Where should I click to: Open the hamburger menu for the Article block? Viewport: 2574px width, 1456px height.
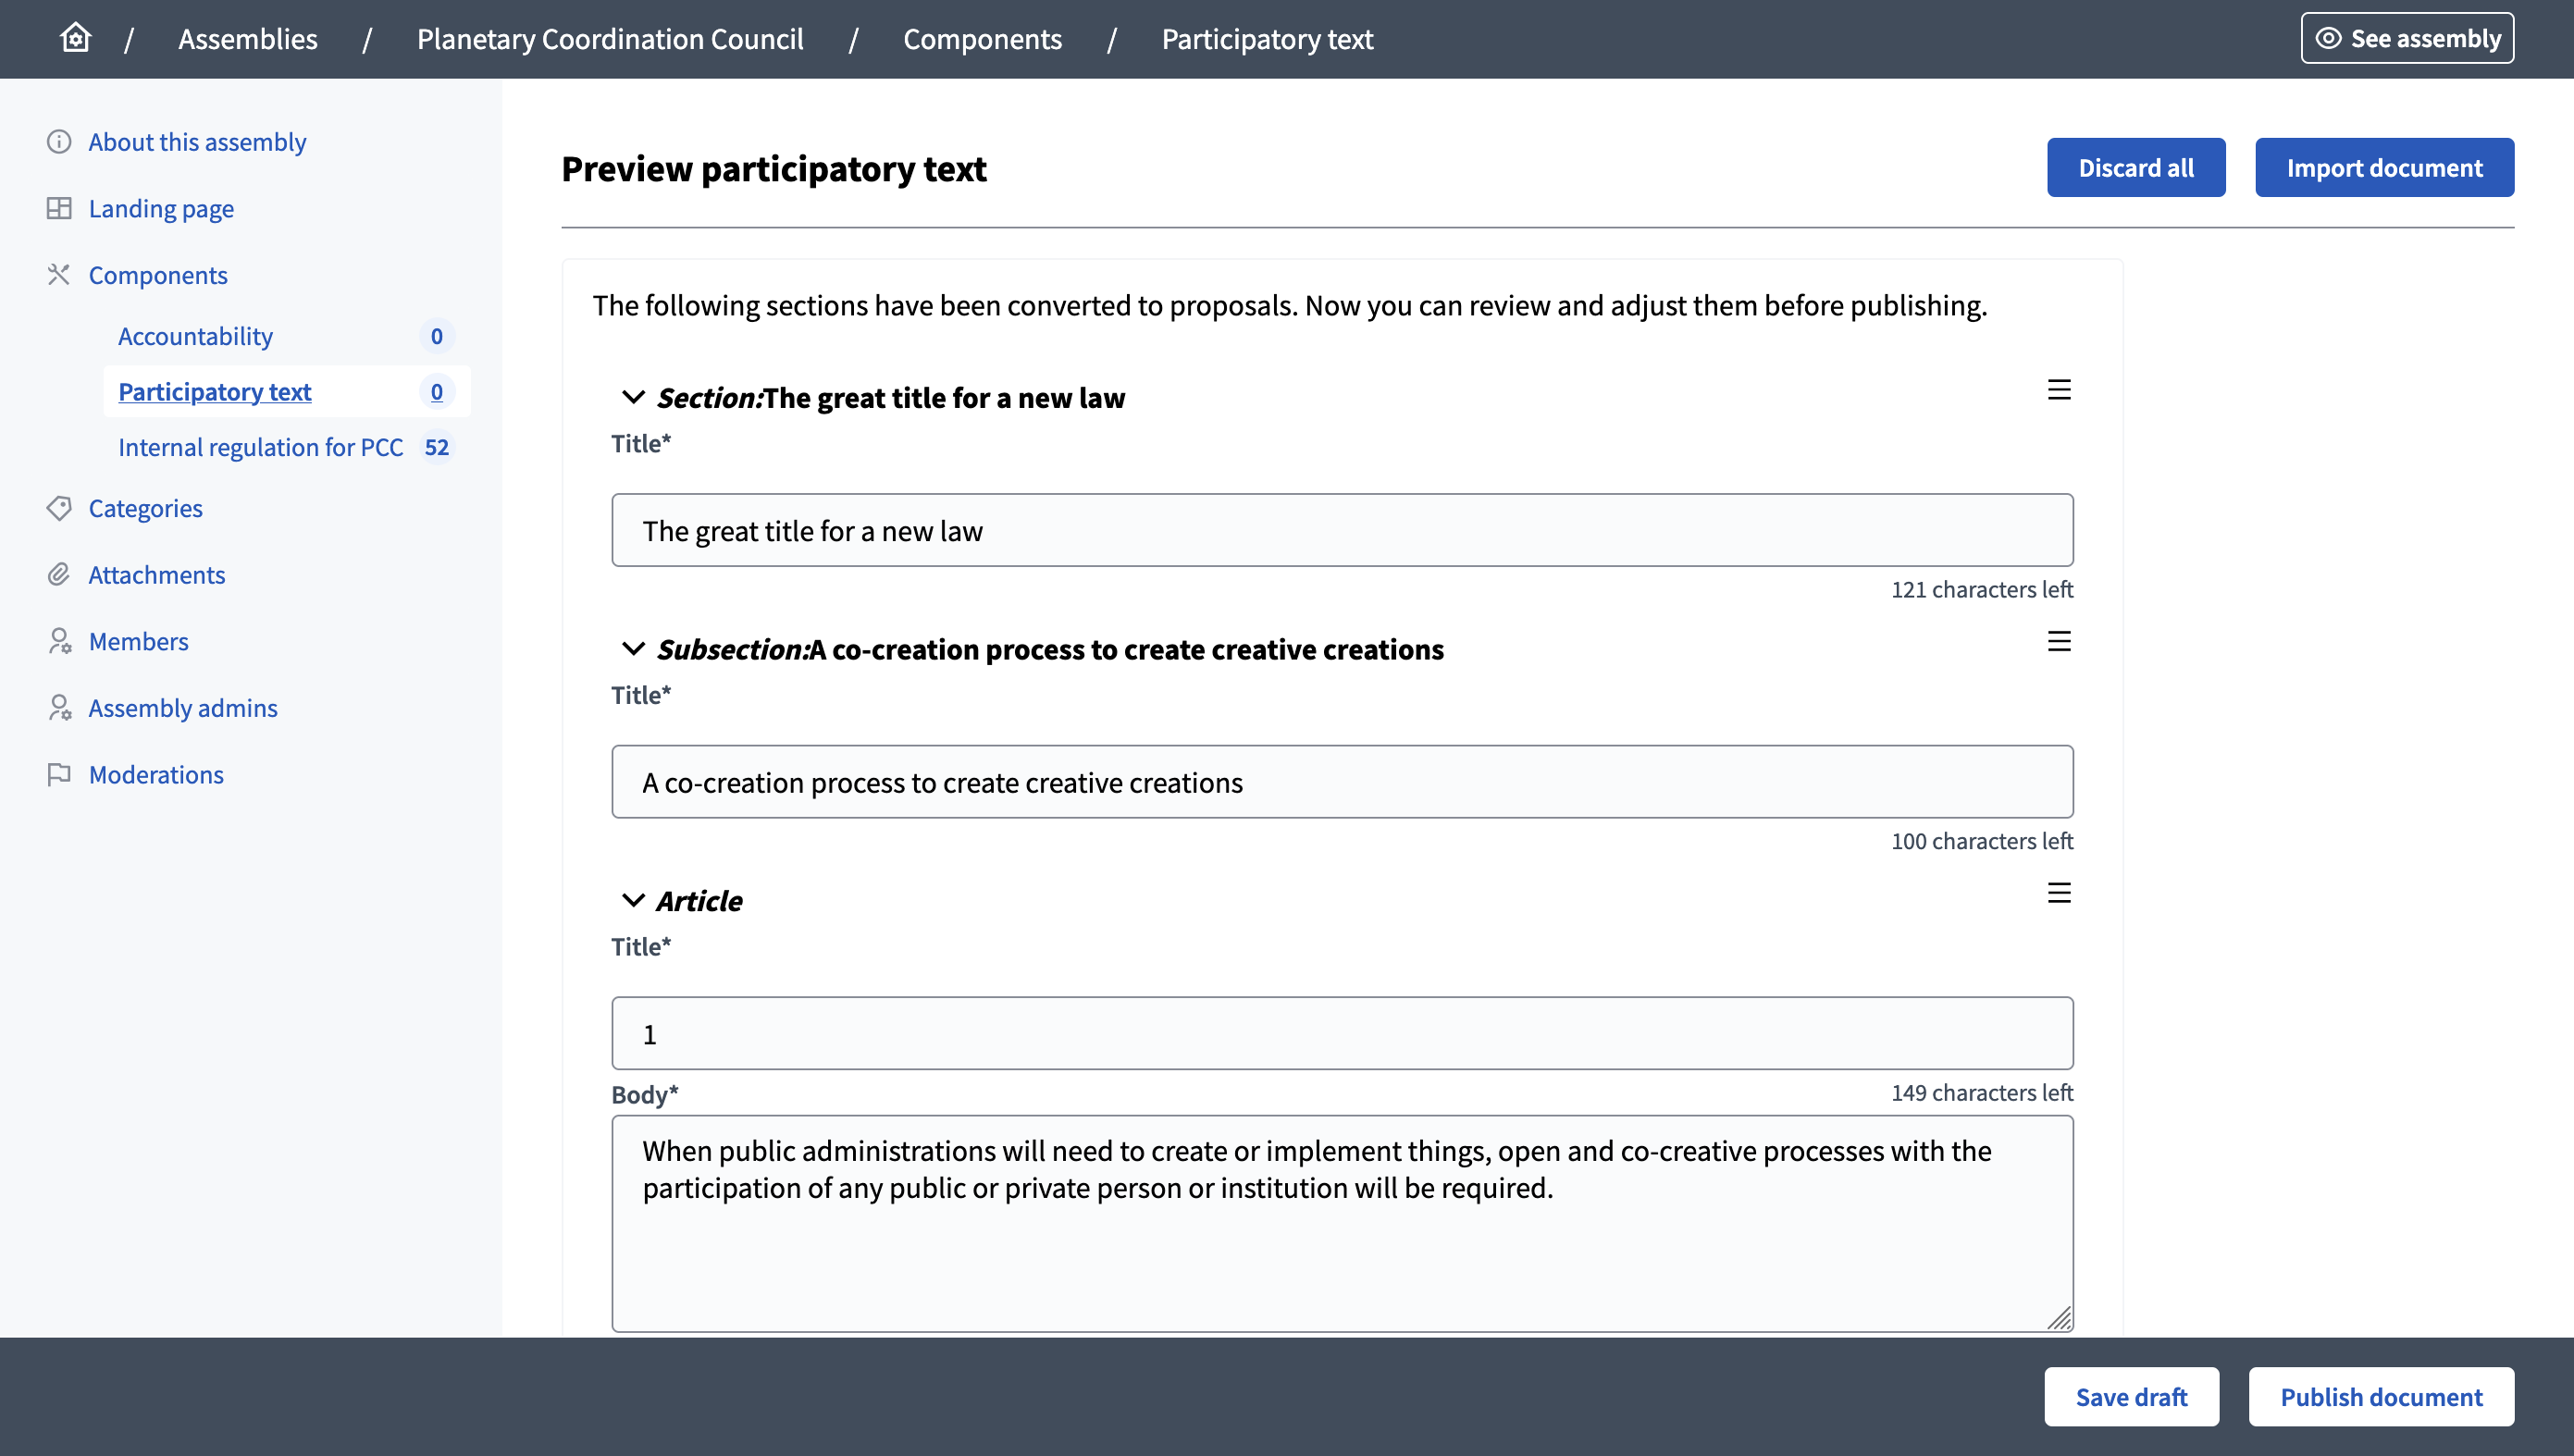point(2058,893)
